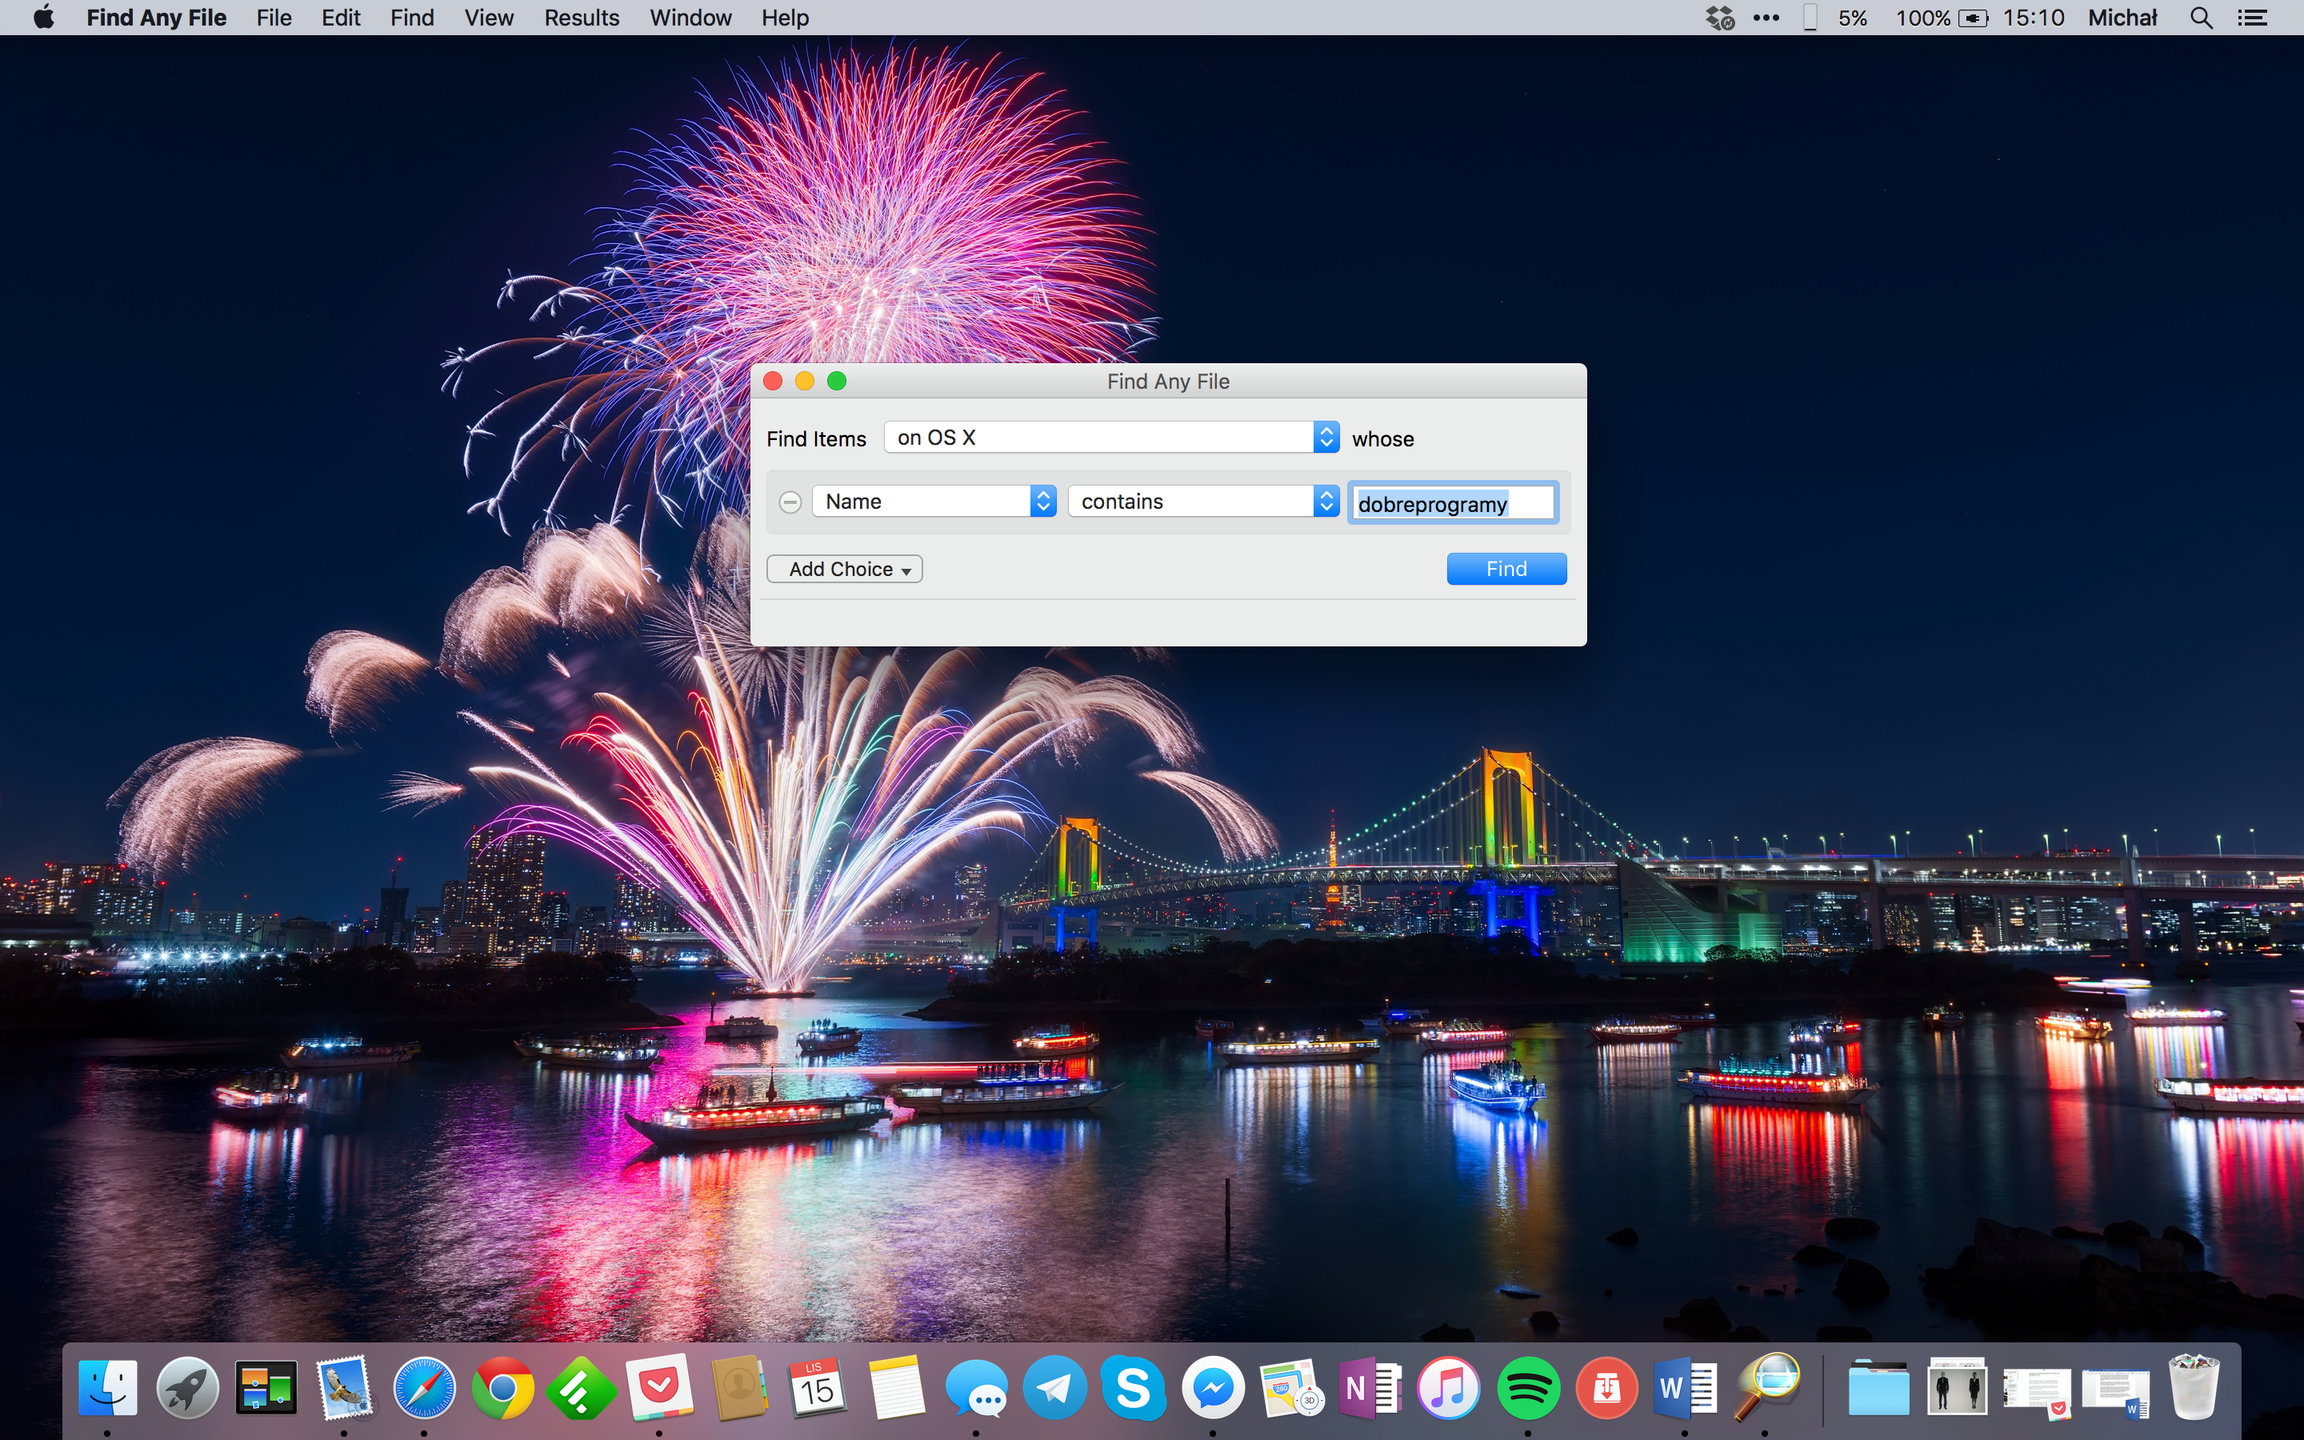The image size is (2304, 1440).
Task: Open the Trash in the Dock
Action: pyautogui.click(x=2193, y=1388)
